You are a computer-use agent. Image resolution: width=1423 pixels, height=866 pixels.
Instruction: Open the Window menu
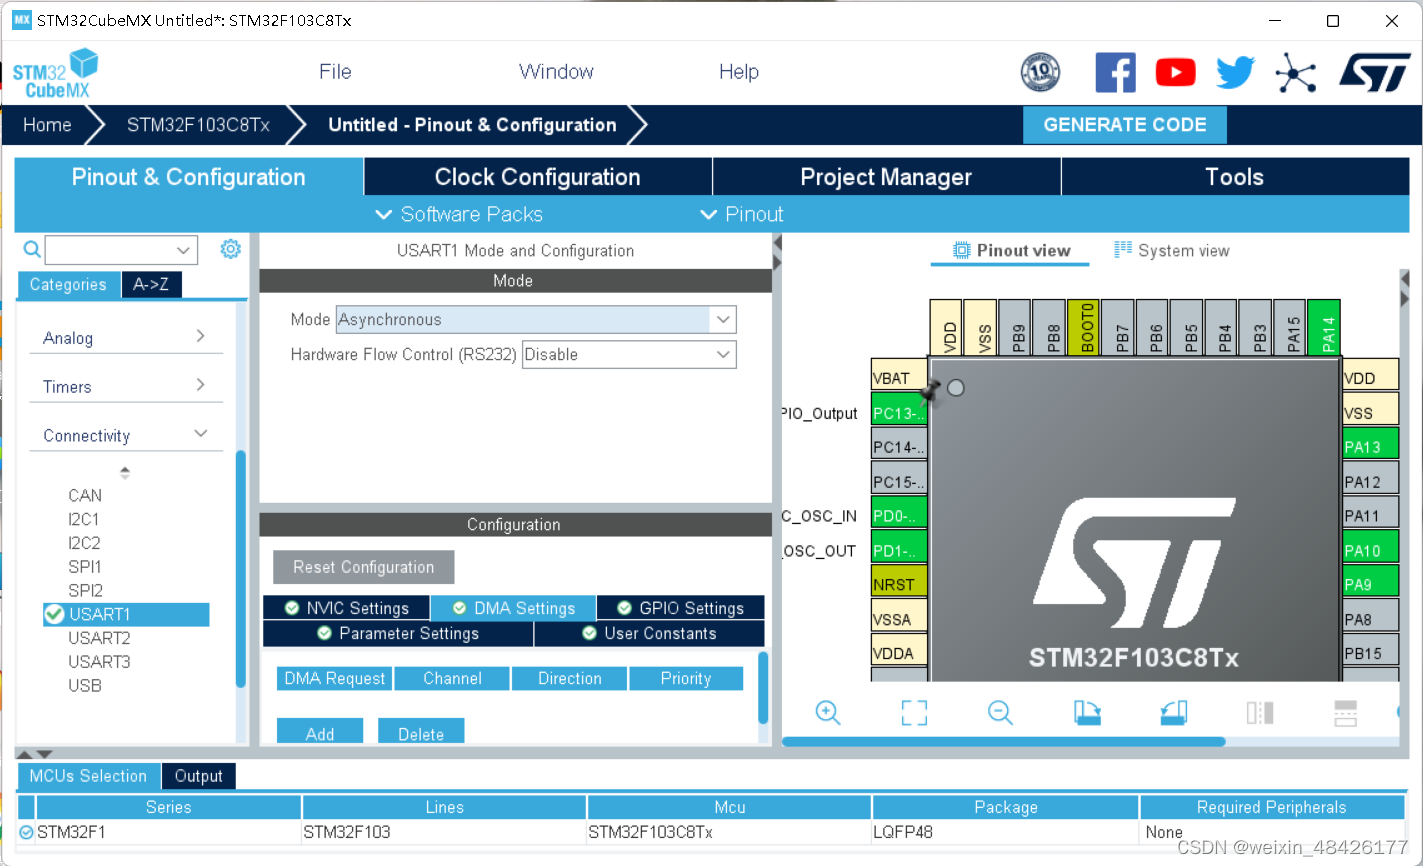point(556,72)
